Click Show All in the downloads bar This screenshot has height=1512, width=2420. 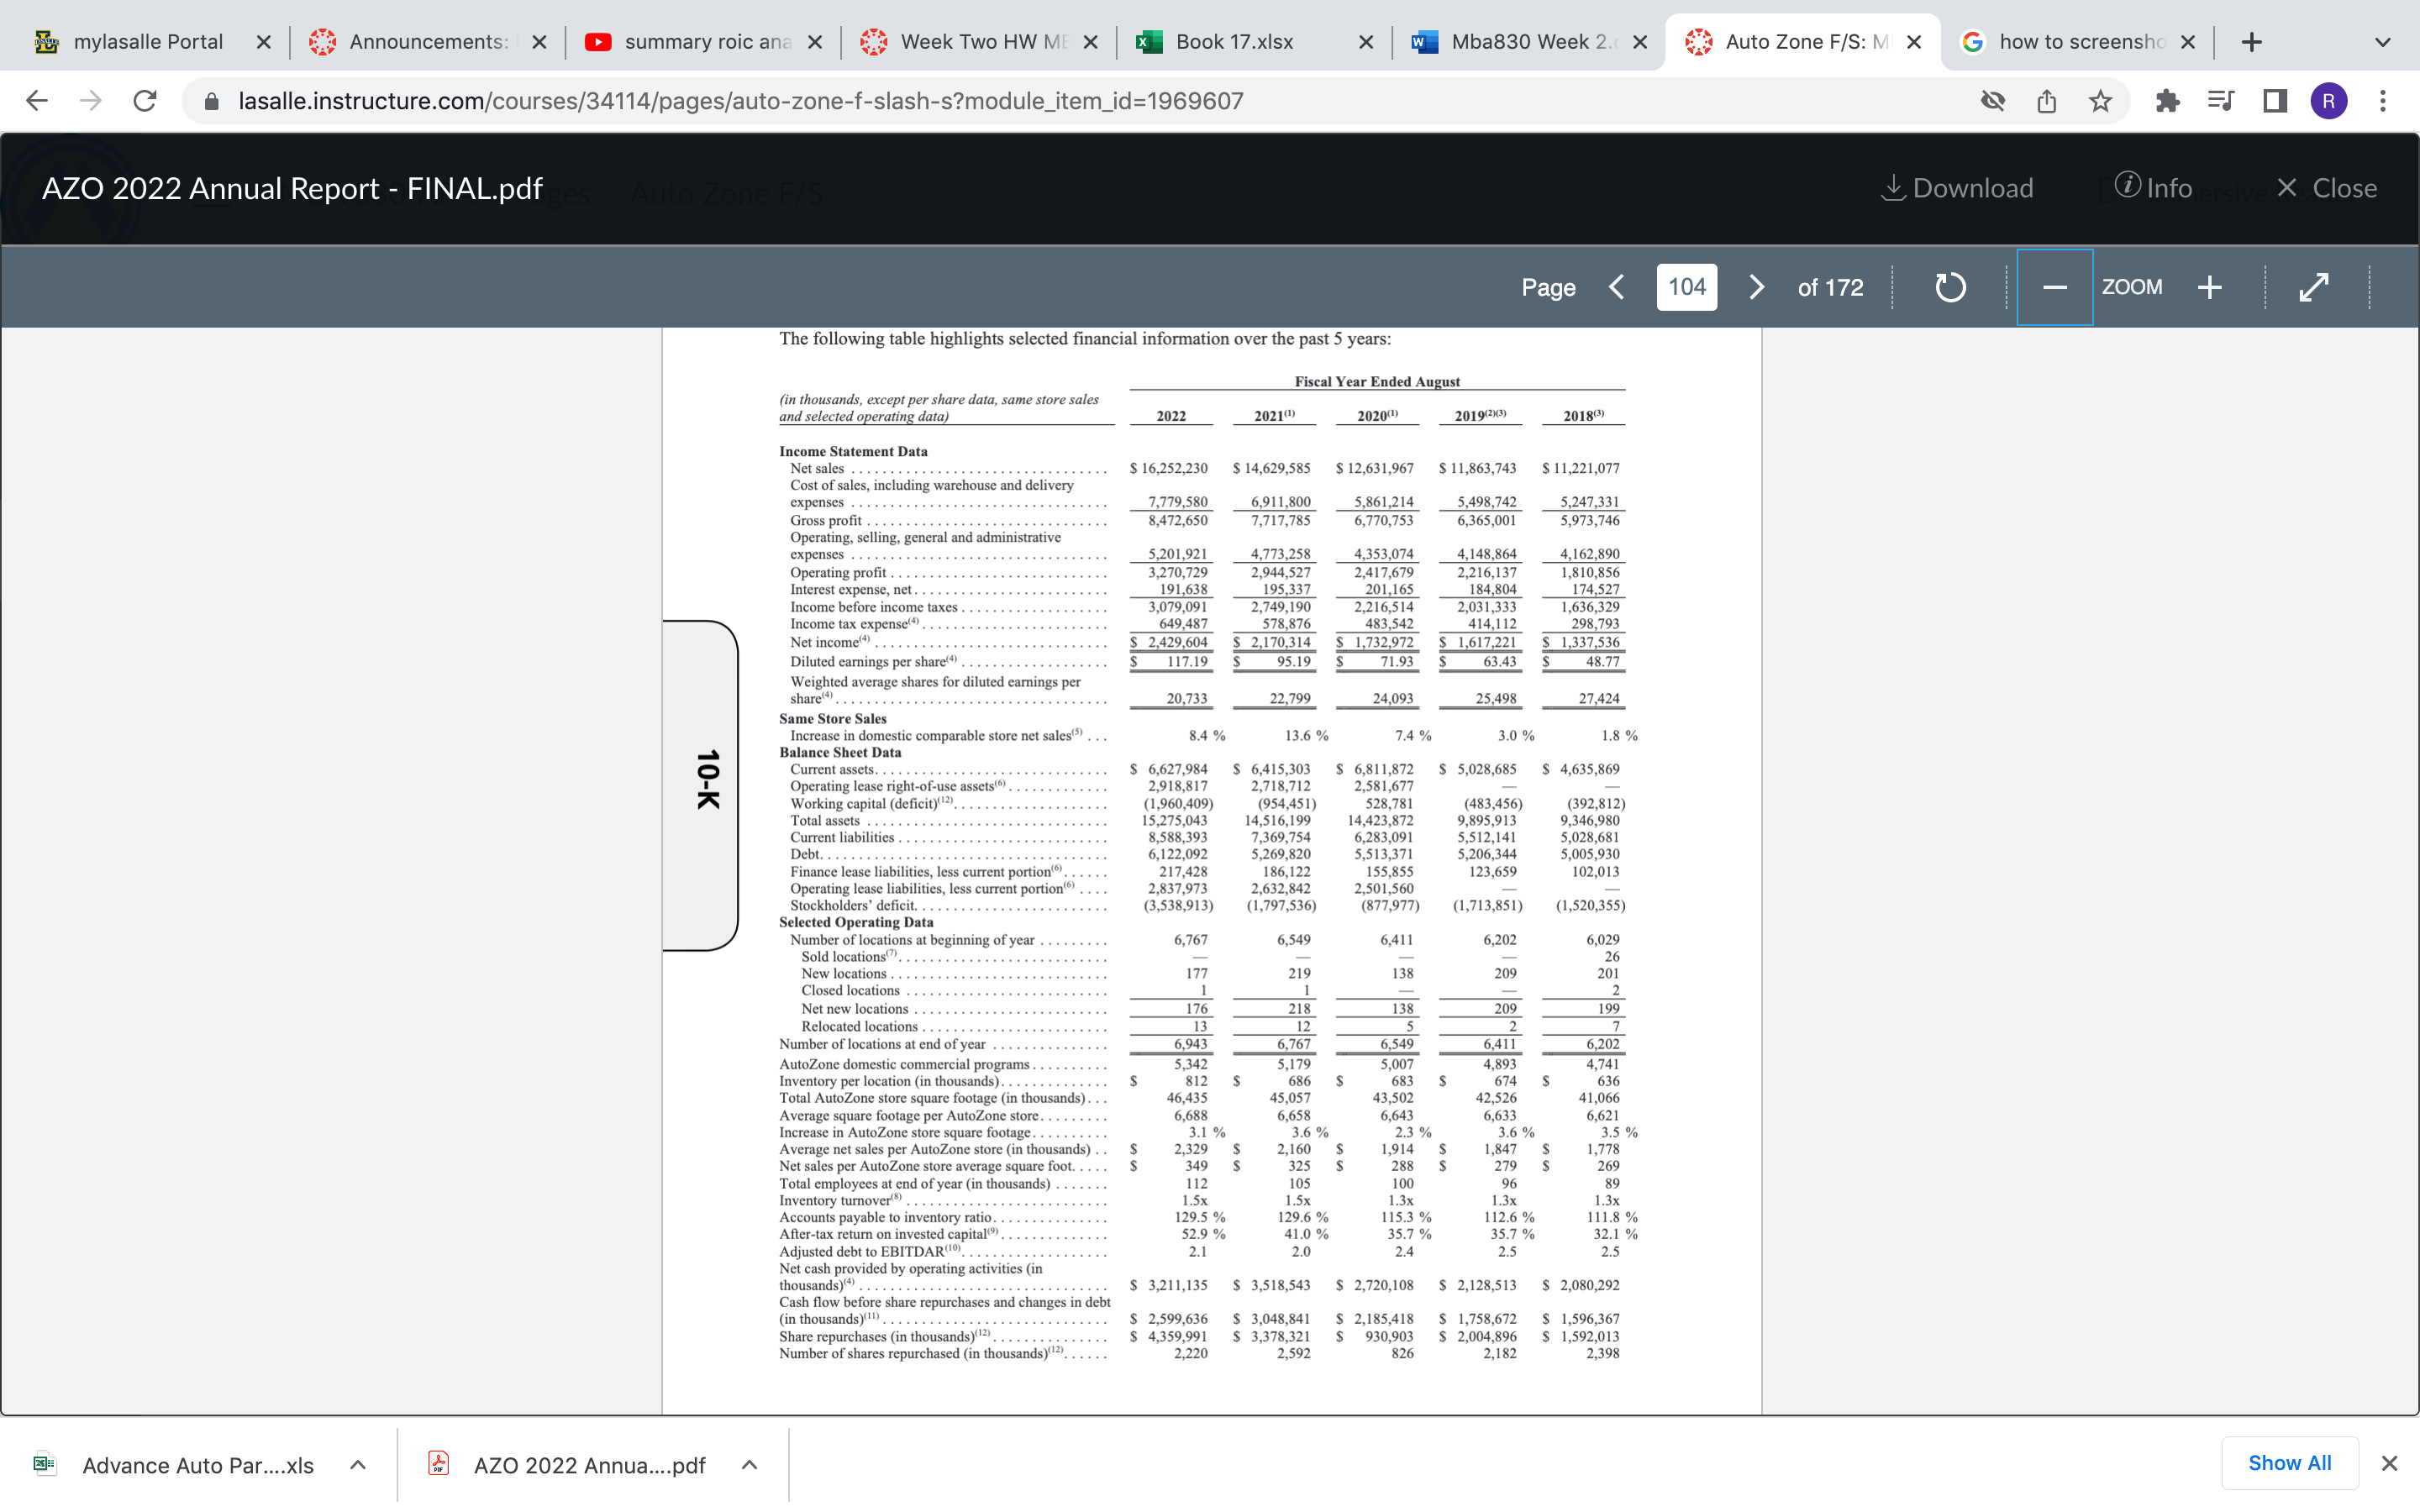tap(2290, 1462)
